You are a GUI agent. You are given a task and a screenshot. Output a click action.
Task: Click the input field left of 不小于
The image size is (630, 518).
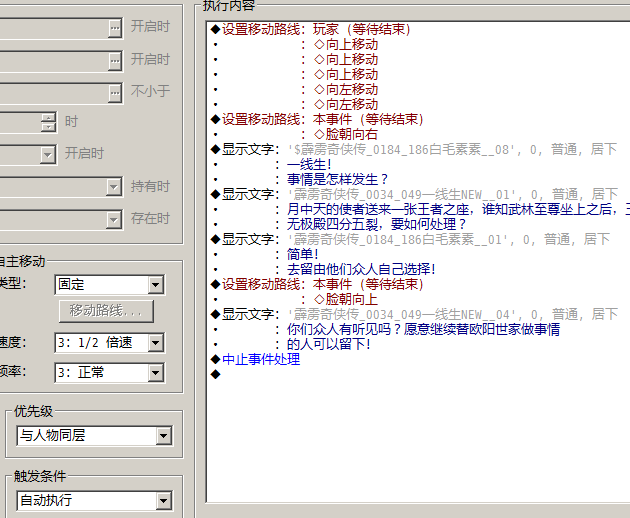click(54, 93)
